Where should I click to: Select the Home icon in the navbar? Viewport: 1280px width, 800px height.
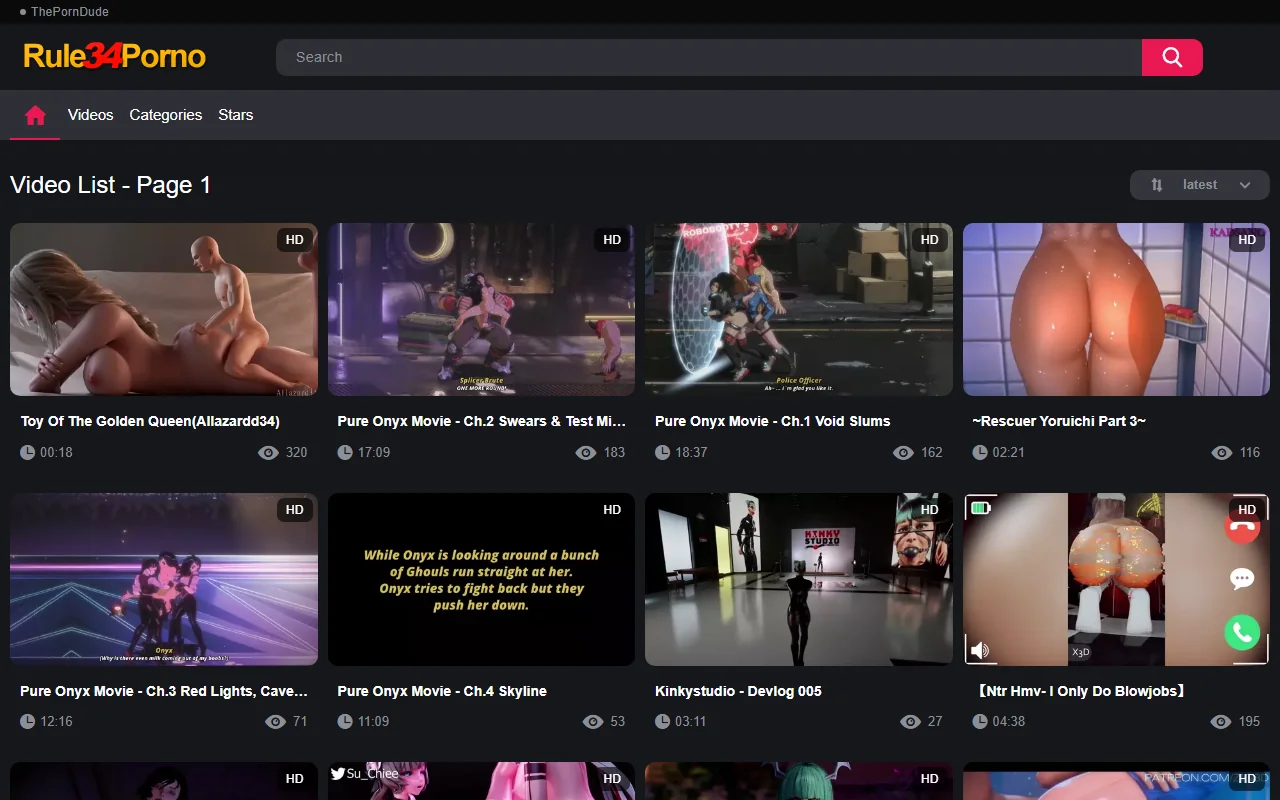tap(34, 114)
